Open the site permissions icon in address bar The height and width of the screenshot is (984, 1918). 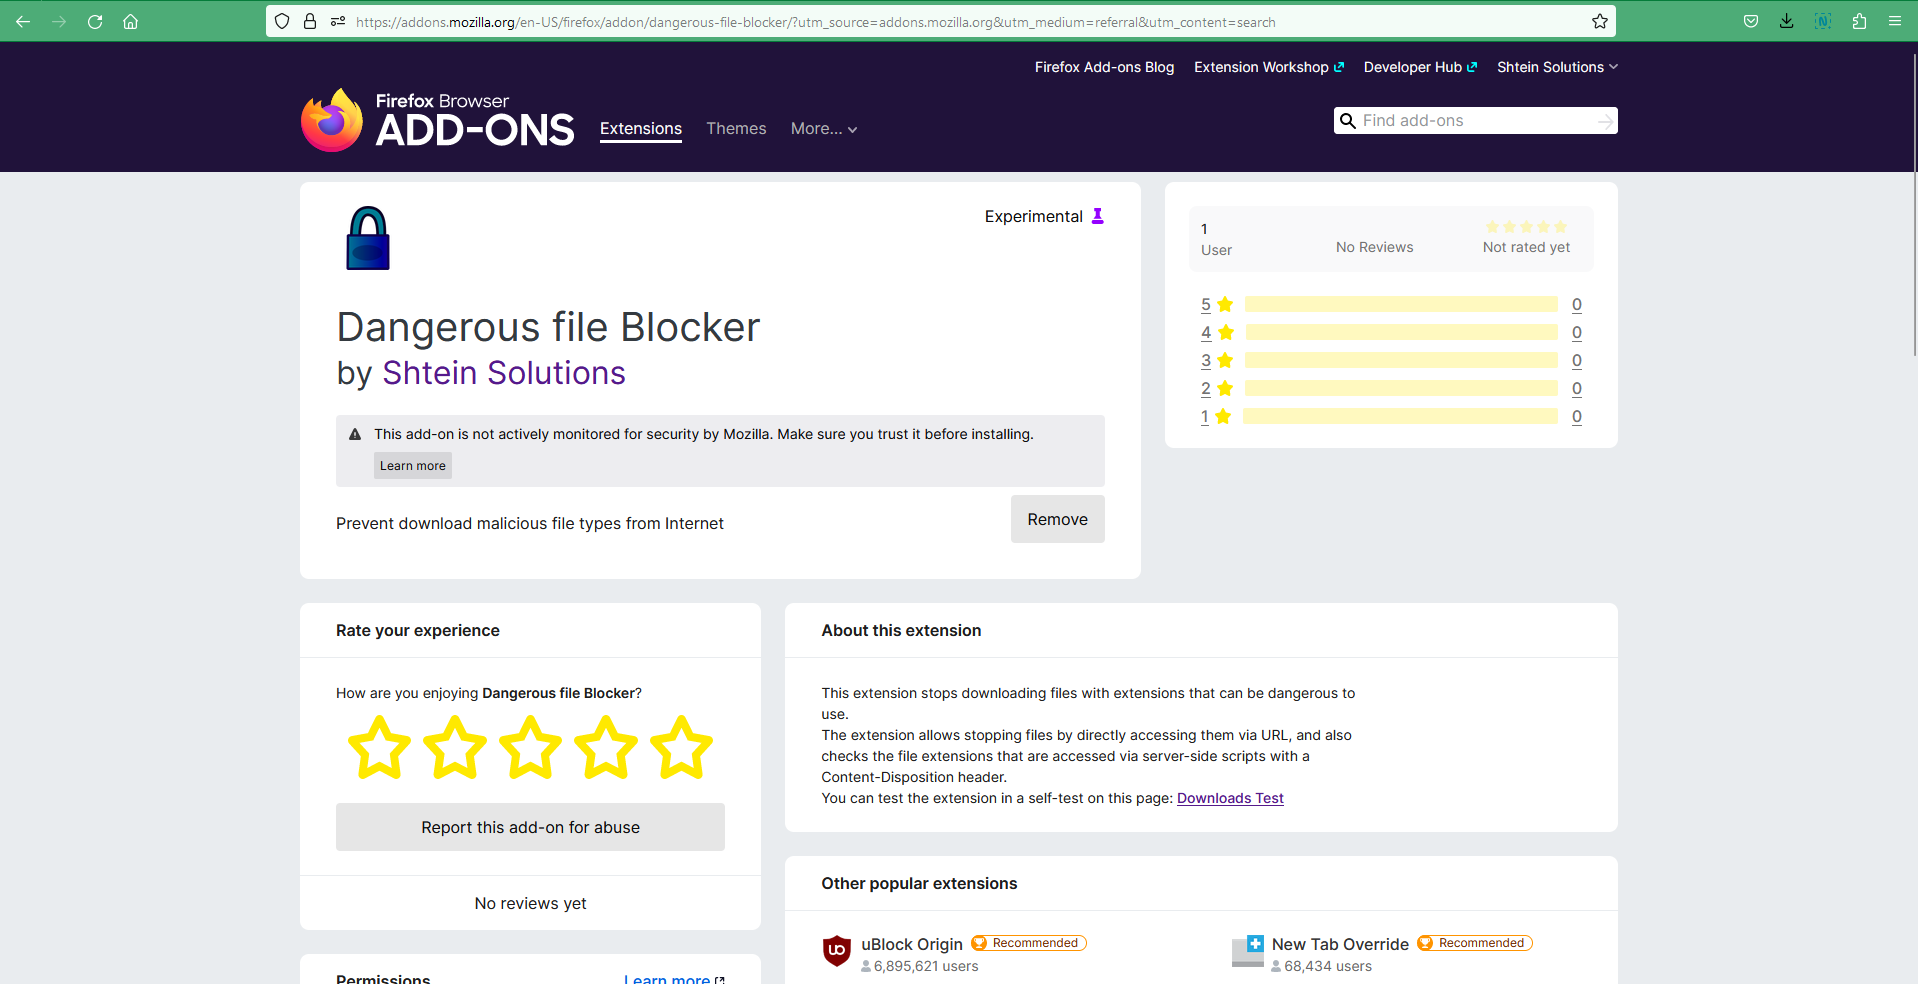point(338,21)
